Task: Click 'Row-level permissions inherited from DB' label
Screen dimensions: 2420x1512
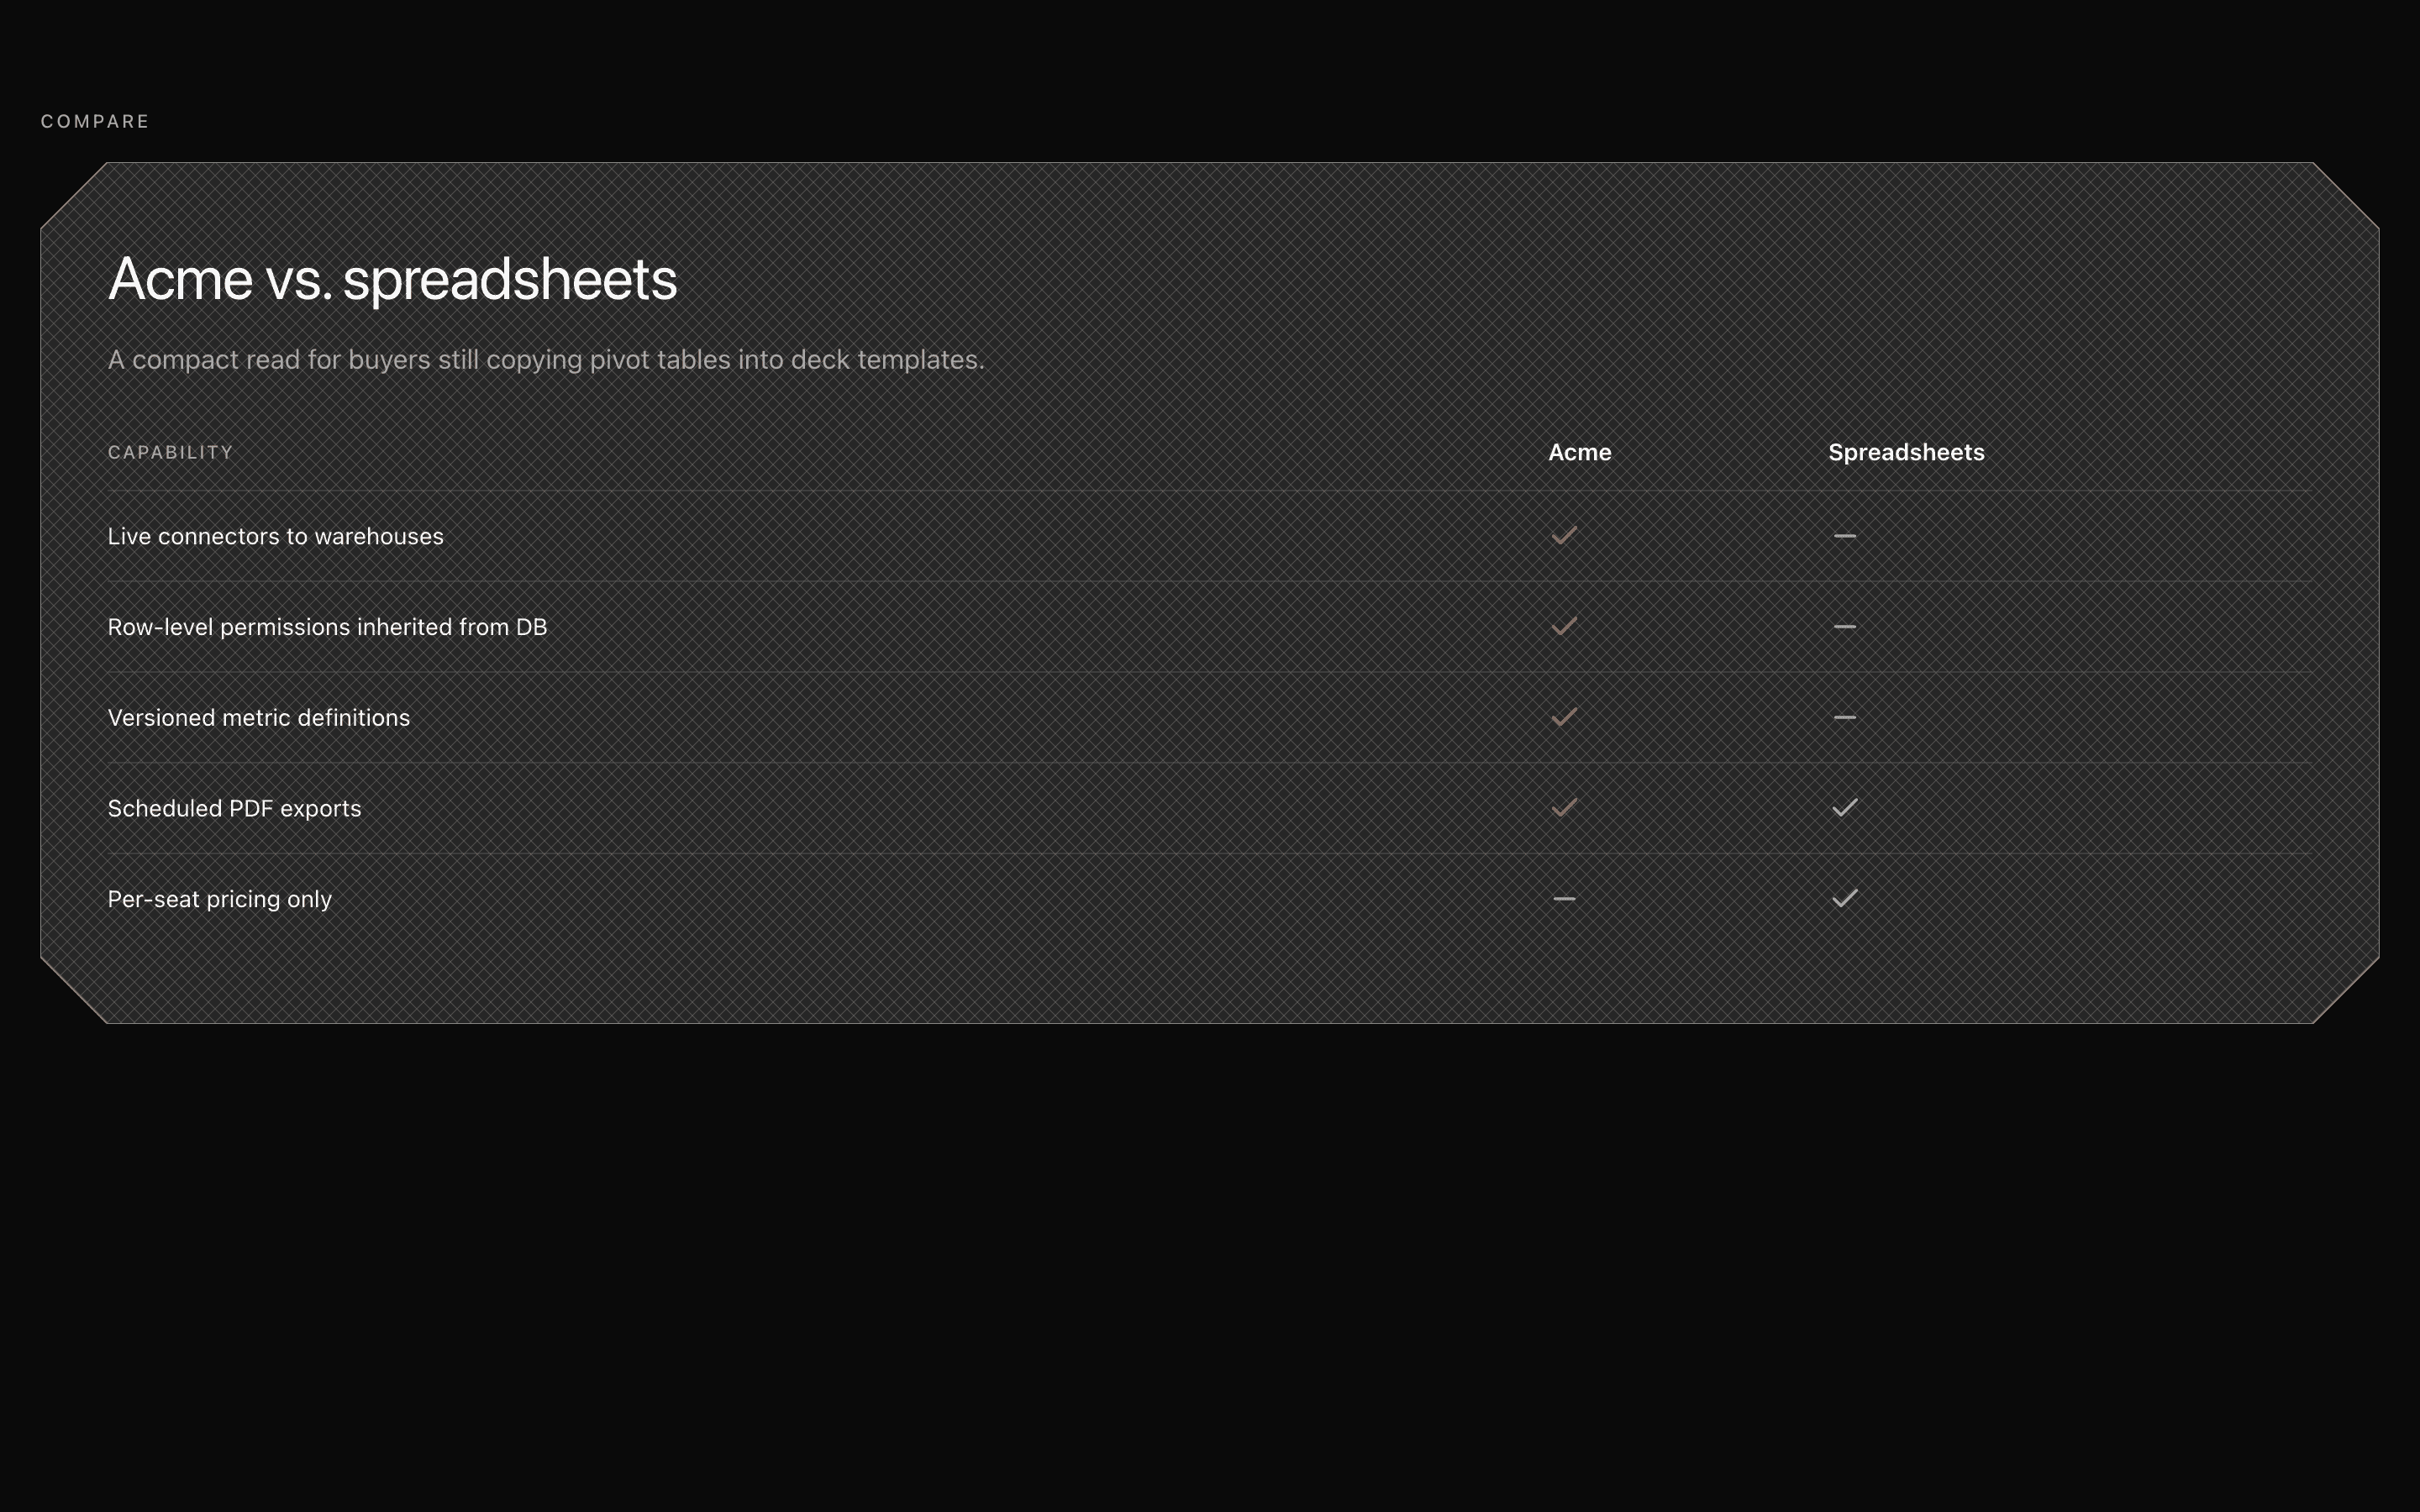Action: (x=327, y=627)
